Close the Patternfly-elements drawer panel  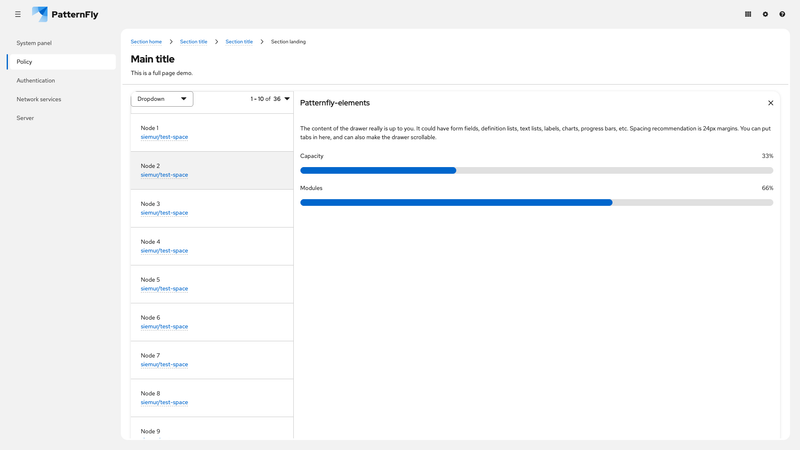[770, 103]
